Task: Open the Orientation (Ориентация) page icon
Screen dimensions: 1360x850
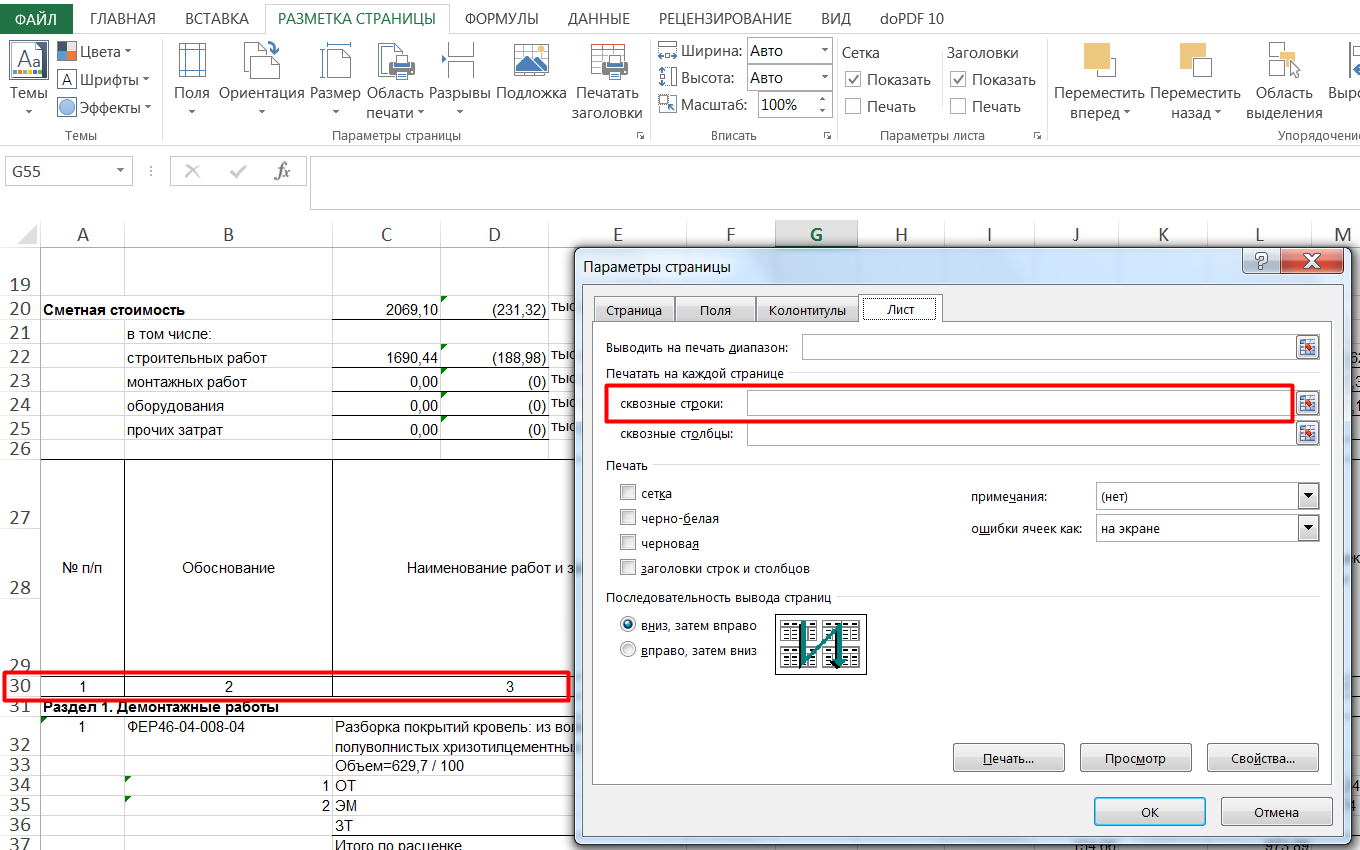Action: tap(261, 61)
